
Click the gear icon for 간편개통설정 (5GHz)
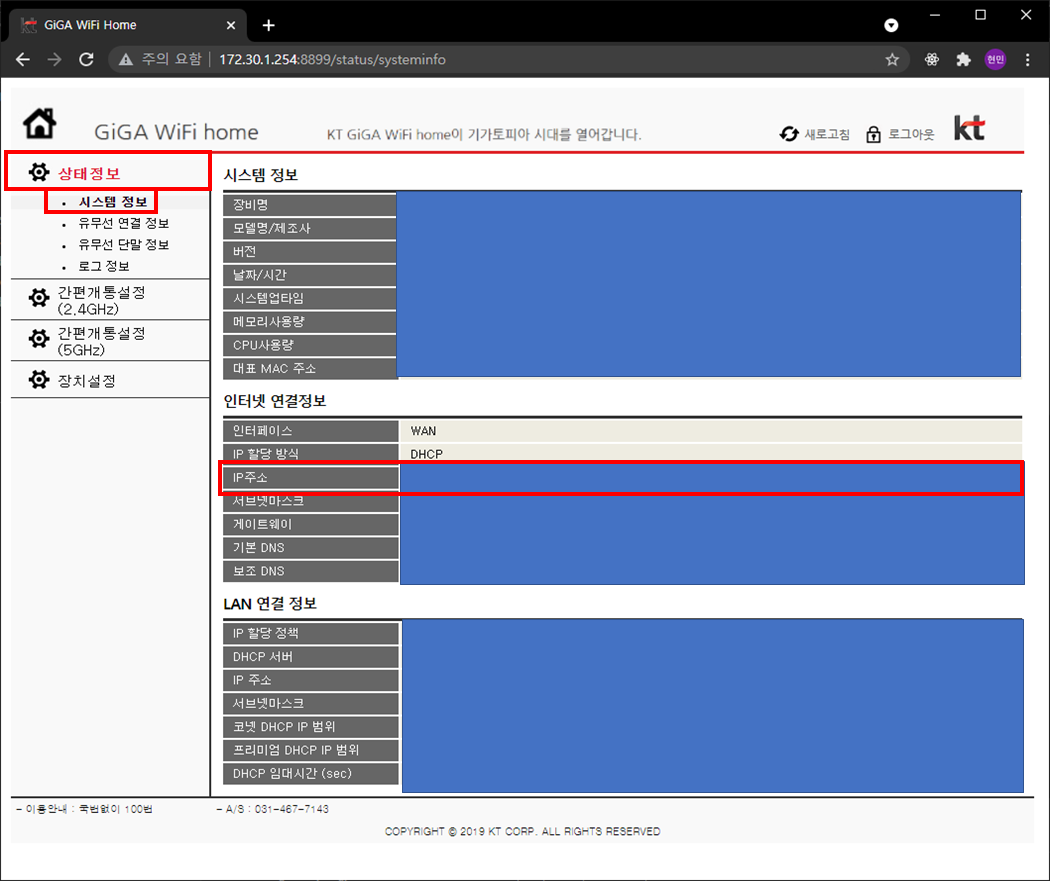(x=39, y=339)
